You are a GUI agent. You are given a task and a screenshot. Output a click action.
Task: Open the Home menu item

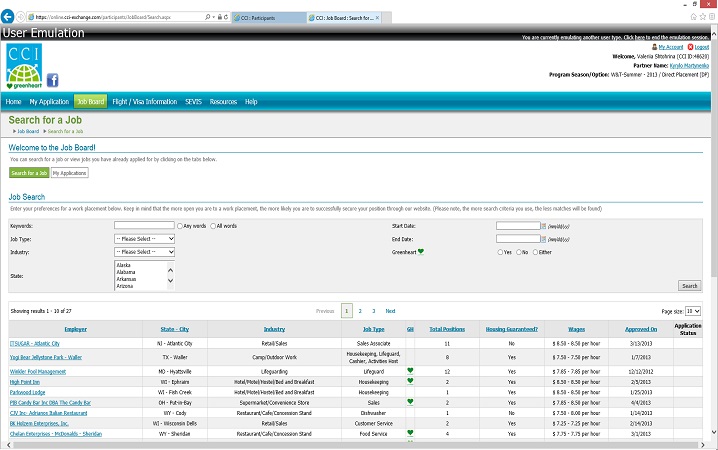(x=13, y=102)
